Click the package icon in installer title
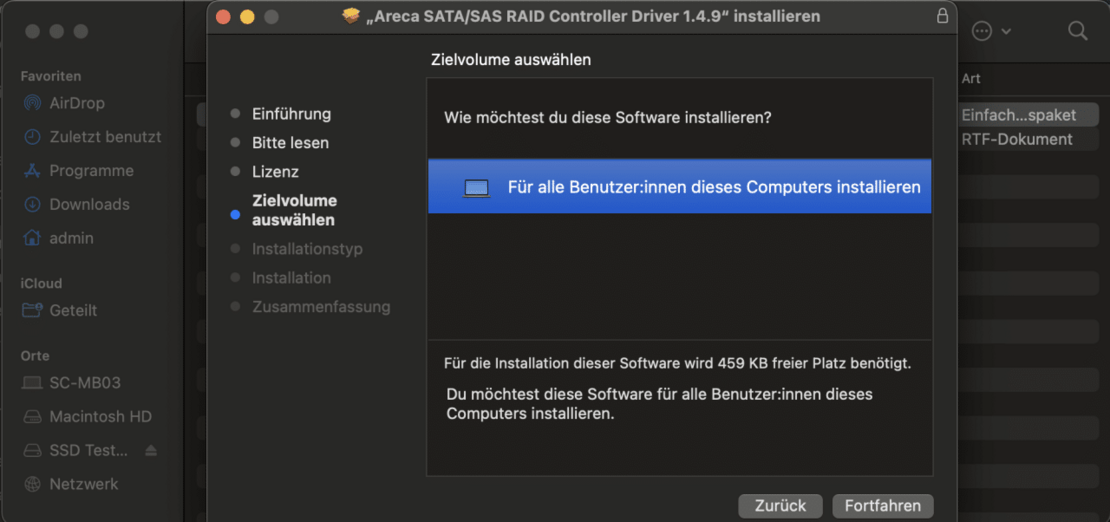The image size is (1110, 522). (x=350, y=16)
